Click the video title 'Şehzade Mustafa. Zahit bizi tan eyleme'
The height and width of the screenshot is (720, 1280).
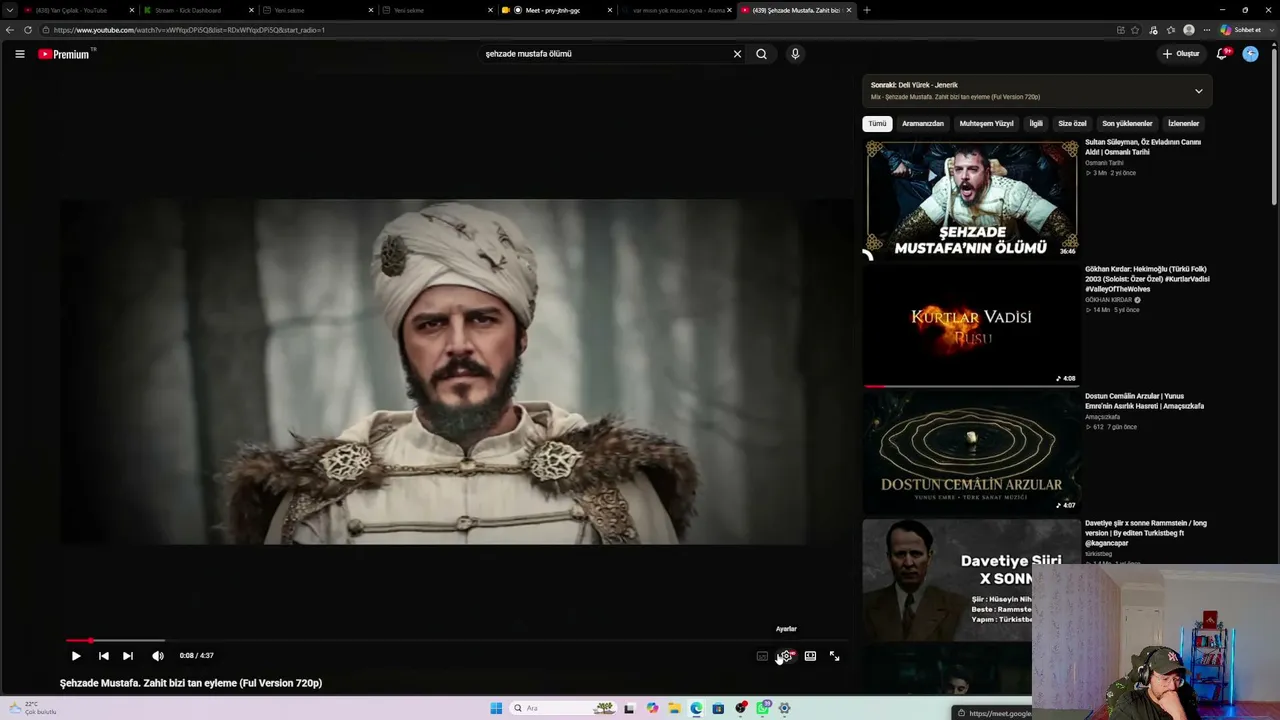(191, 683)
